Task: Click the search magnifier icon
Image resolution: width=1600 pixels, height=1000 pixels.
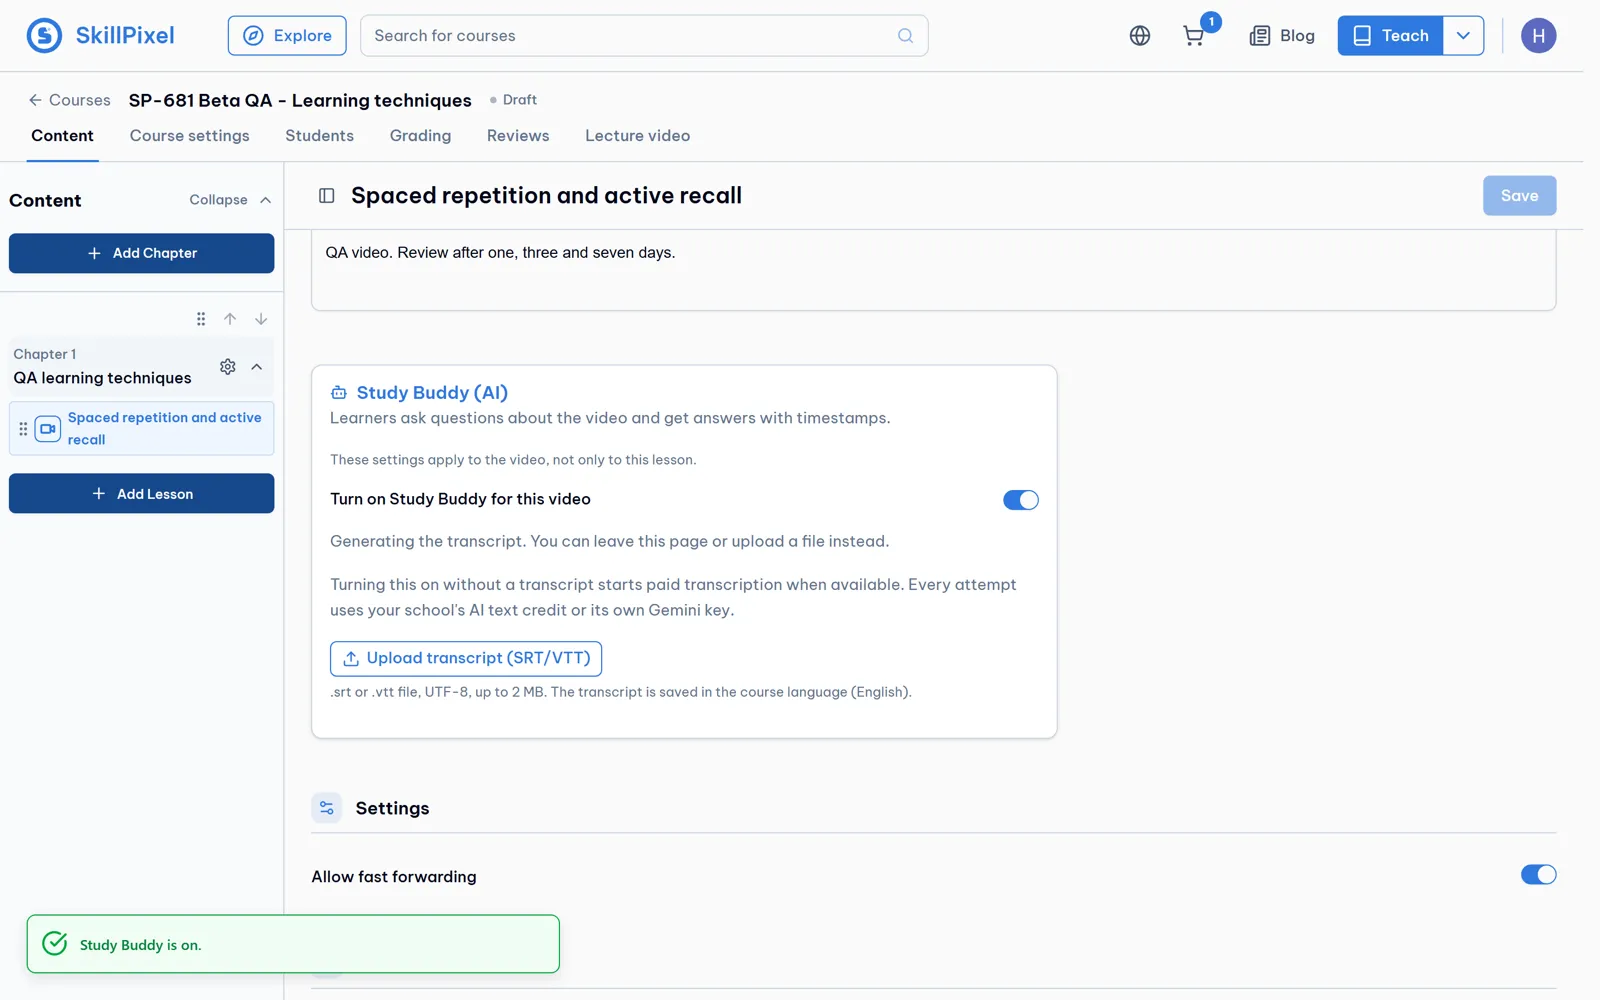Action: (905, 36)
